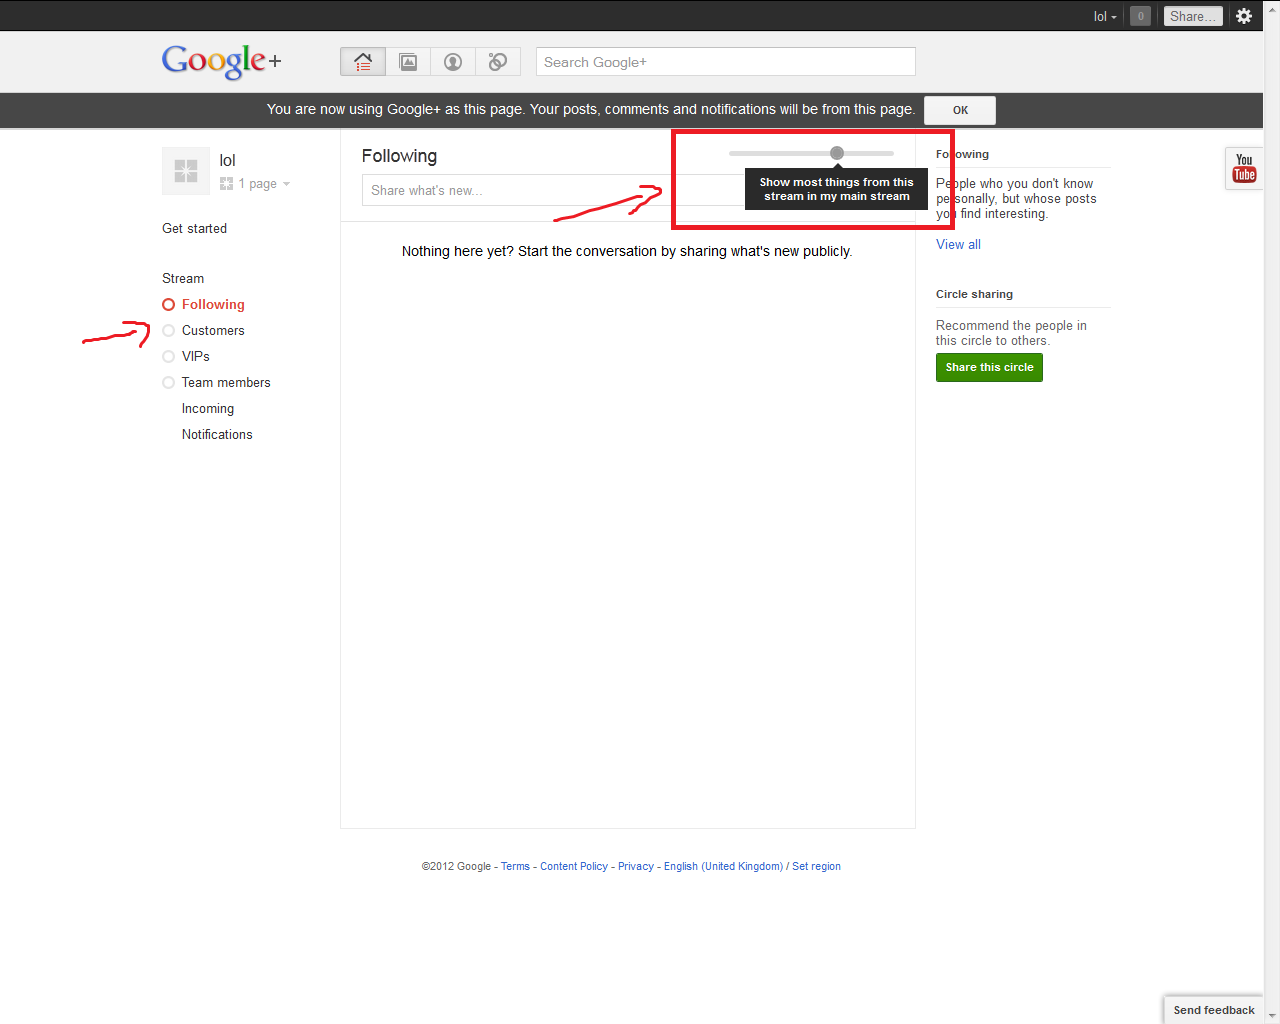The height and width of the screenshot is (1024, 1280).
Task: Click the Google+ logo
Action: (222, 61)
